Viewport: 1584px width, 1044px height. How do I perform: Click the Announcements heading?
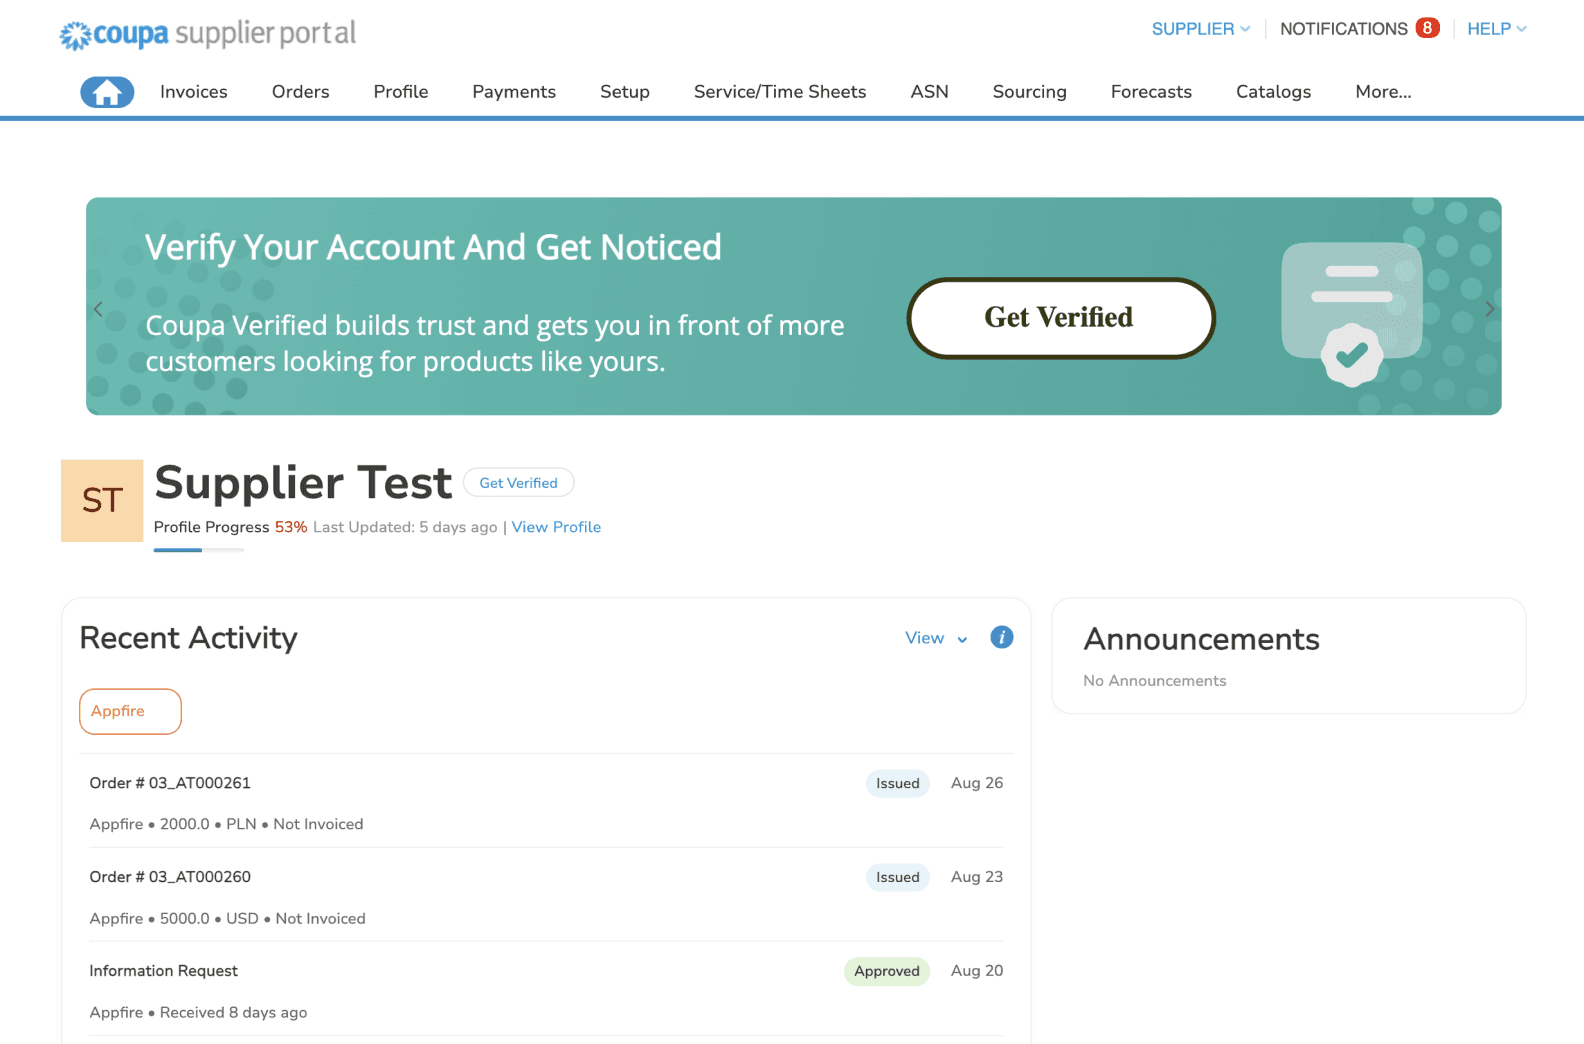pos(1201,639)
